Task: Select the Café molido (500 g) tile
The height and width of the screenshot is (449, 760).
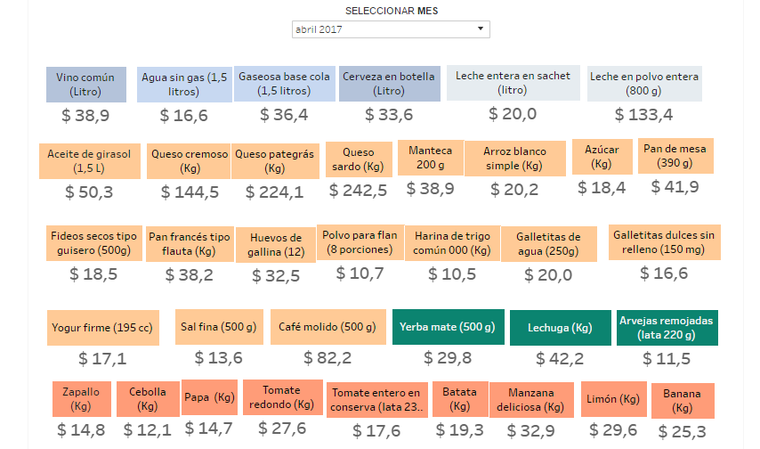Action: click(x=327, y=327)
